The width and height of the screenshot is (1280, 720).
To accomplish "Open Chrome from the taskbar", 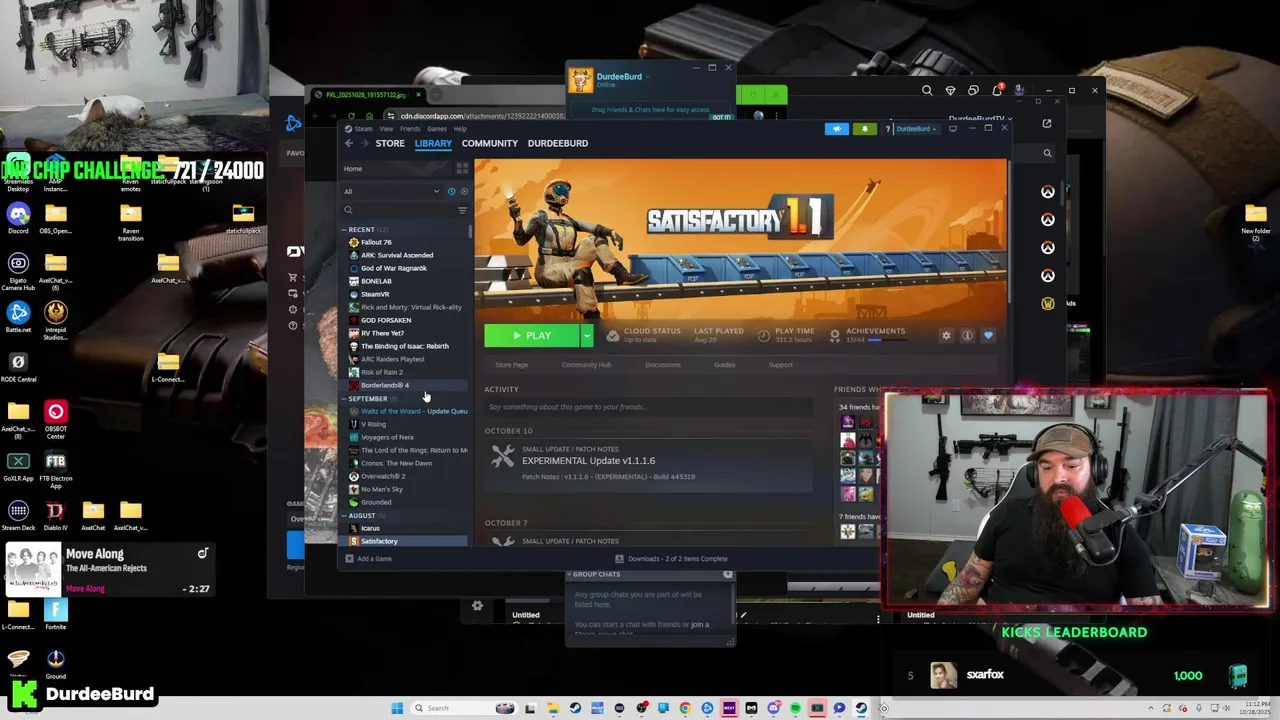I will coord(685,708).
